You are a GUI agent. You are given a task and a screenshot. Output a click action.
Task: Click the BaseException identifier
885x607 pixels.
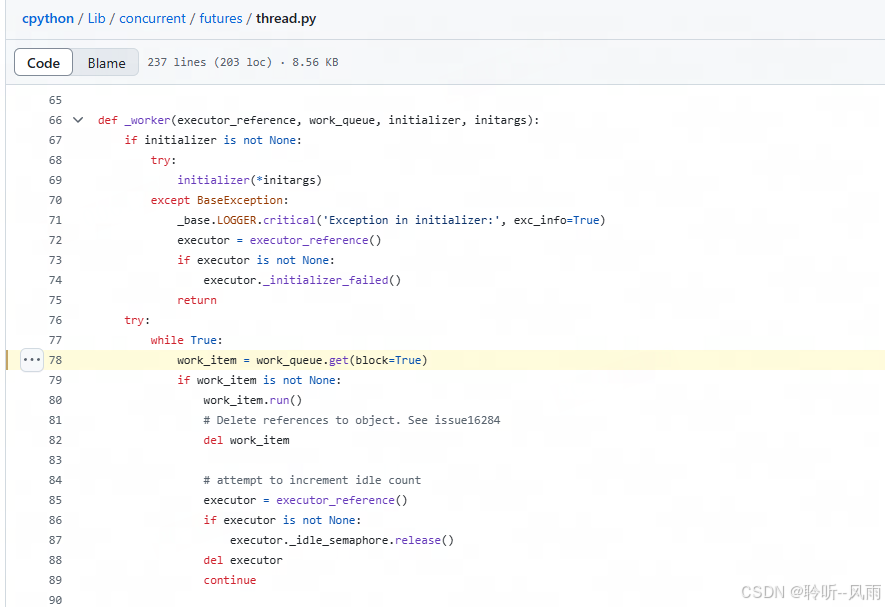pyautogui.click(x=240, y=200)
